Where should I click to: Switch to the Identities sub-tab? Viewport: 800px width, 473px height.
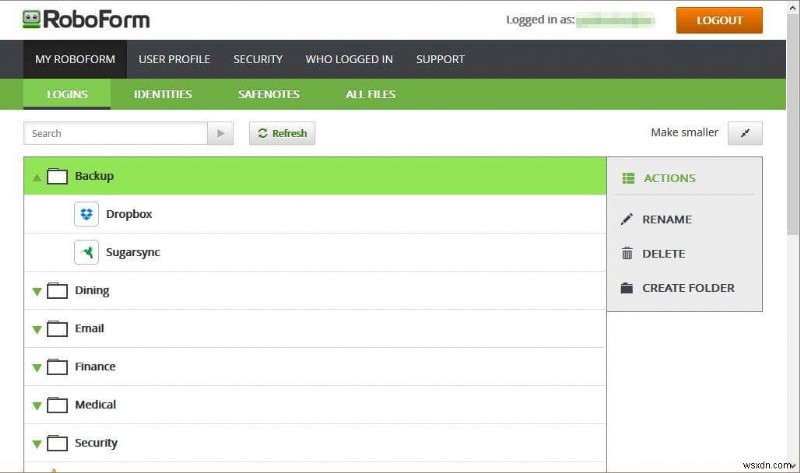tap(163, 94)
